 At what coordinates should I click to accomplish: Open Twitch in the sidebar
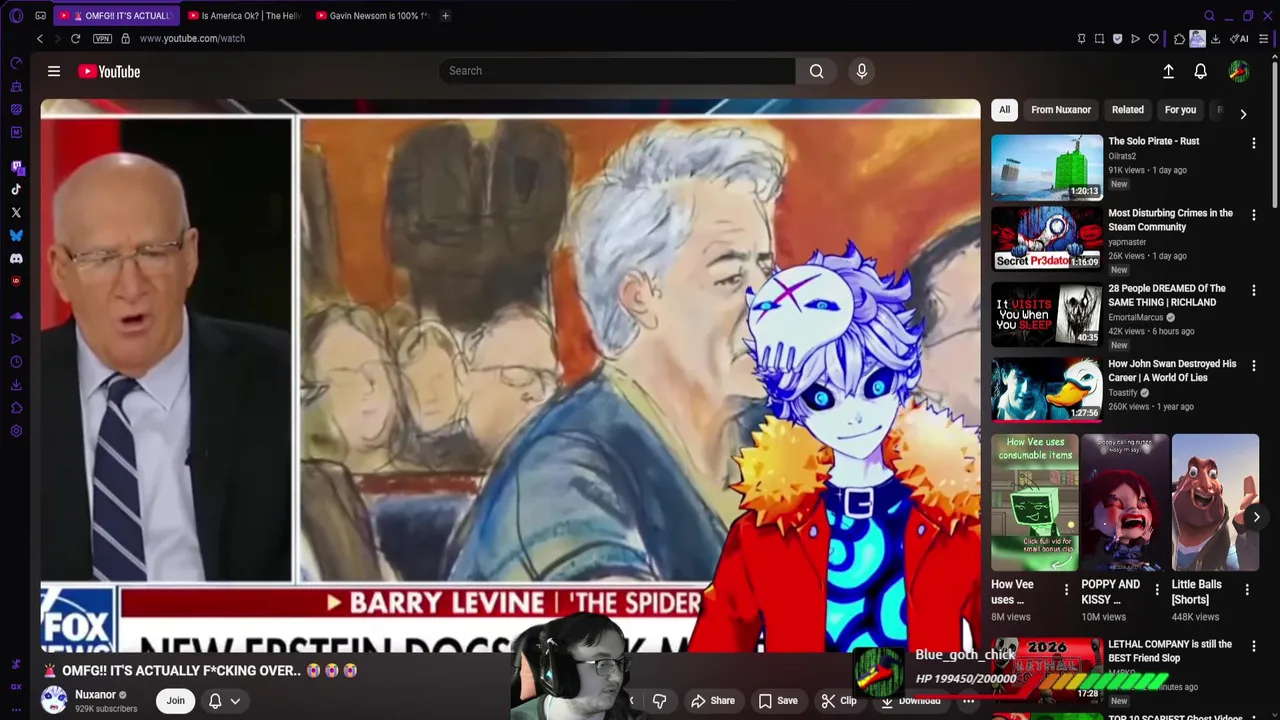16,166
